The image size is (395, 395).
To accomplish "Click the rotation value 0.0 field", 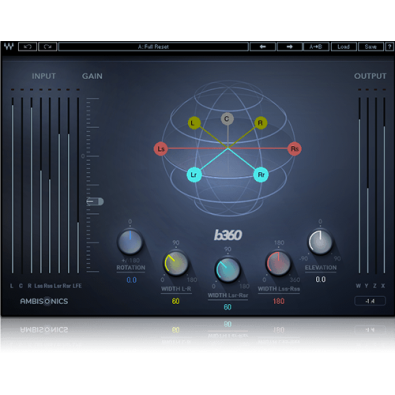I will point(131,280).
